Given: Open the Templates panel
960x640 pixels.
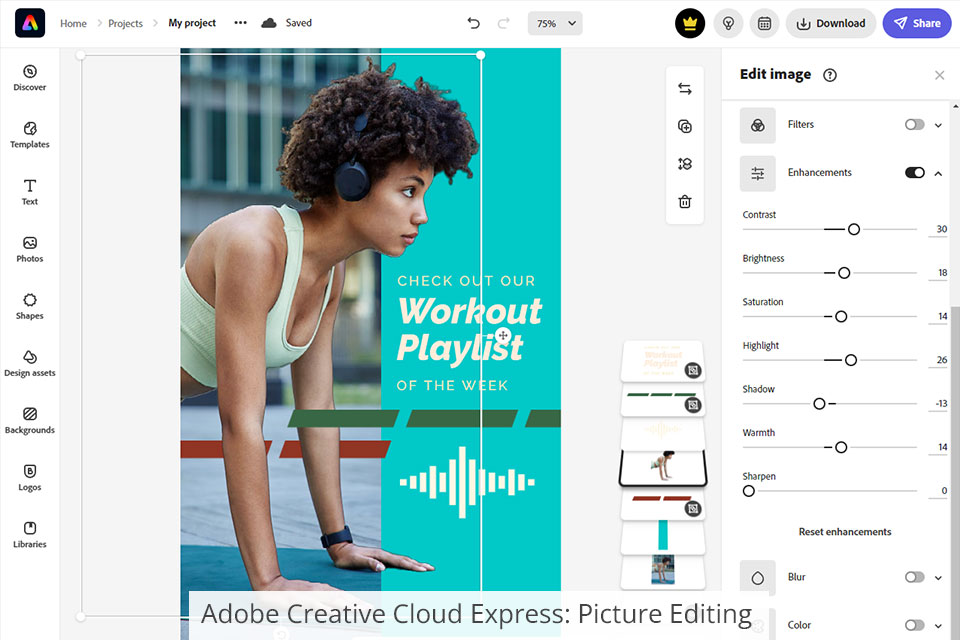Looking at the screenshot, I should pyautogui.click(x=29, y=135).
